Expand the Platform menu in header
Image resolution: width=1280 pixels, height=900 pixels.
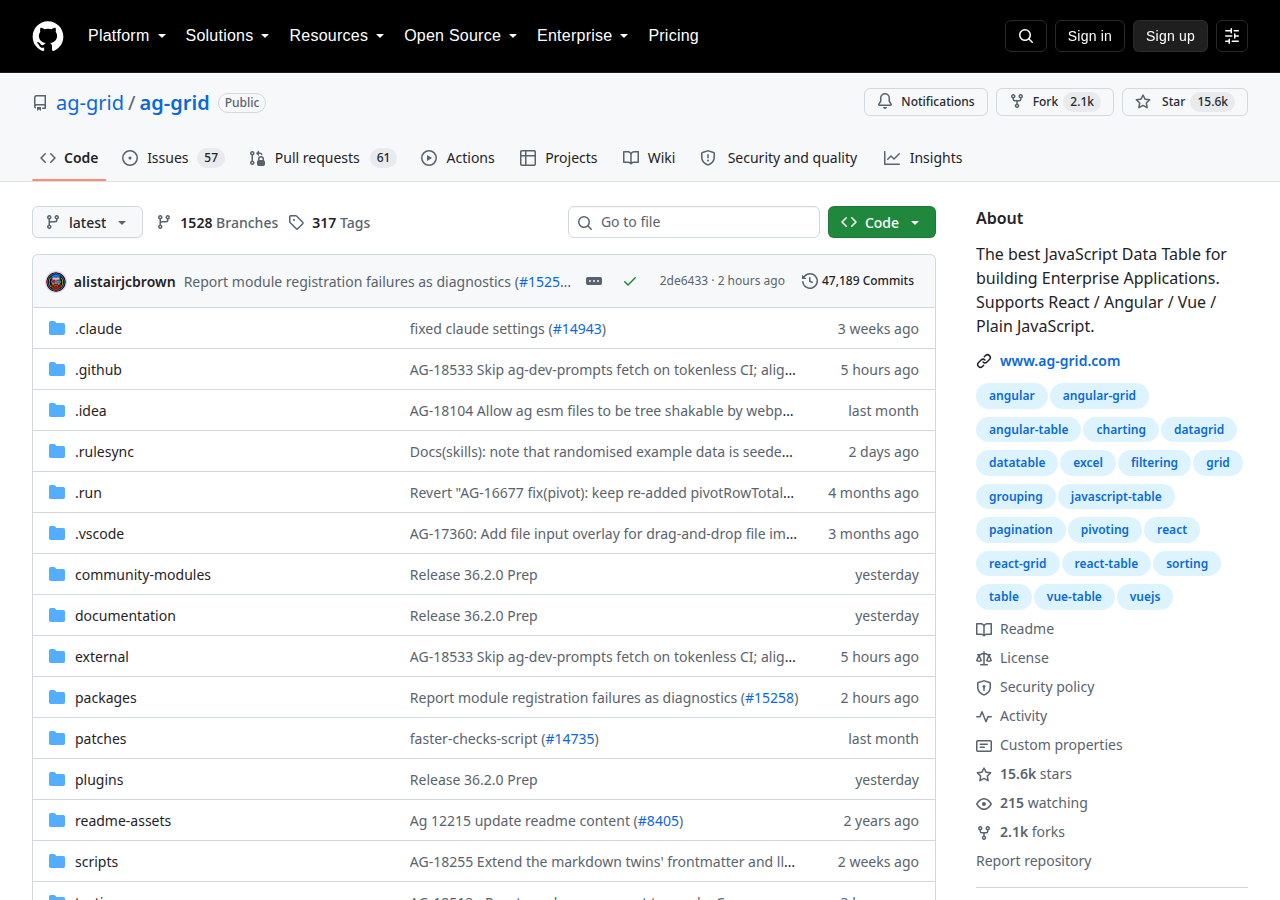127,36
